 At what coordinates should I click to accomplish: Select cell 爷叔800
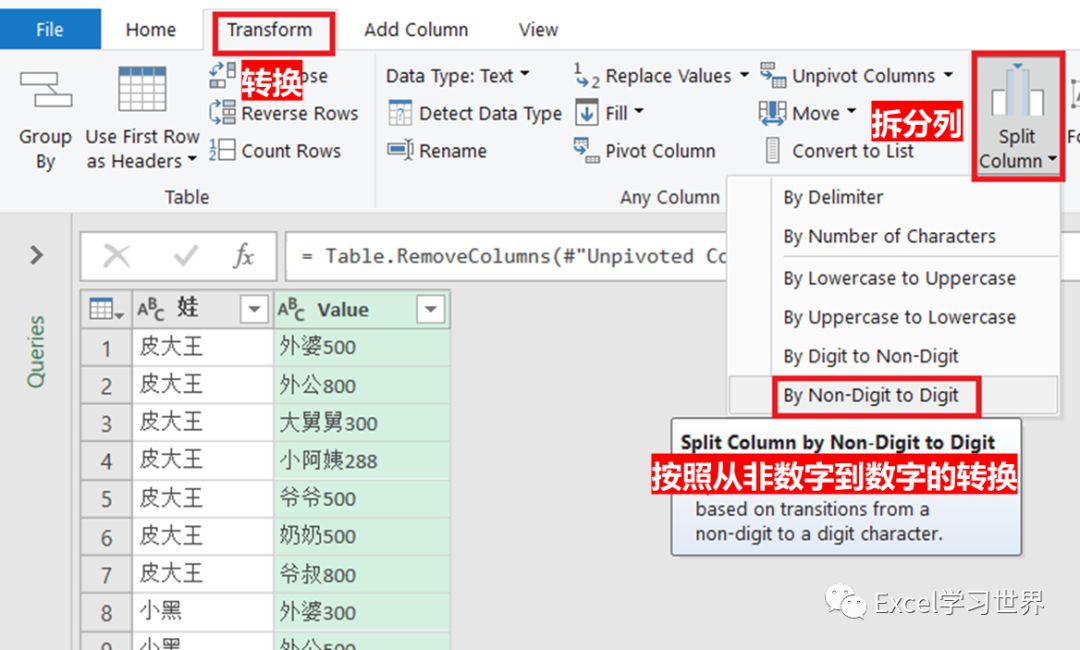(x=362, y=574)
